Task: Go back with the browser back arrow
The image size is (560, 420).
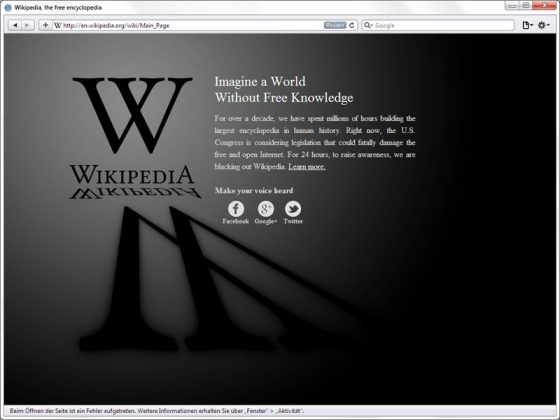Action: [x=15, y=25]
